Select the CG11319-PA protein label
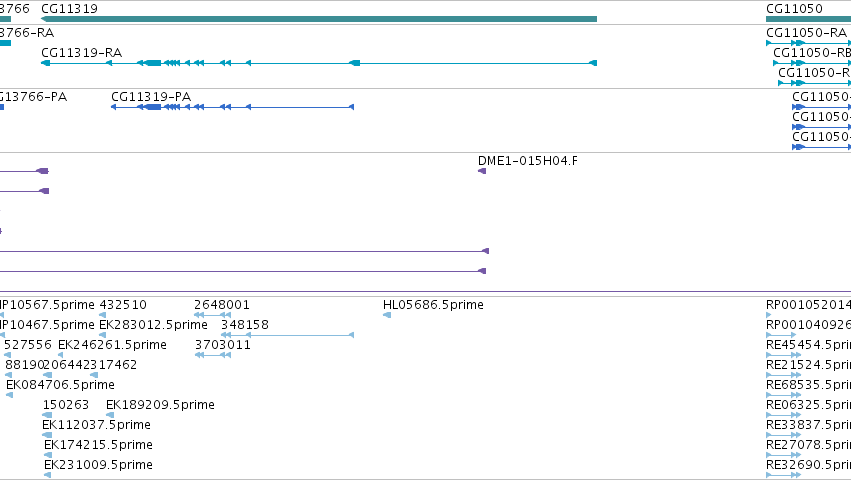The width and height of the screenshot is (851, 480). (151, 97)
